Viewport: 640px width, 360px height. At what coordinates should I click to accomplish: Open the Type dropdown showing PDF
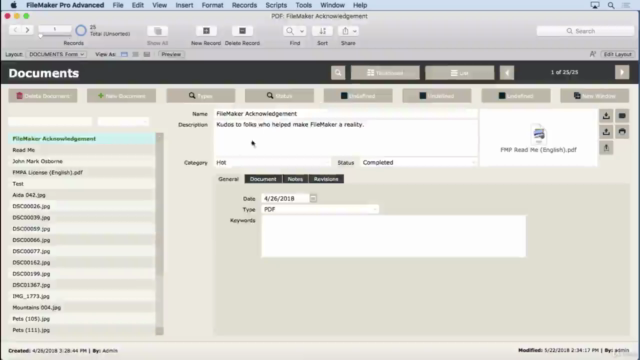[x=320, y=209]
